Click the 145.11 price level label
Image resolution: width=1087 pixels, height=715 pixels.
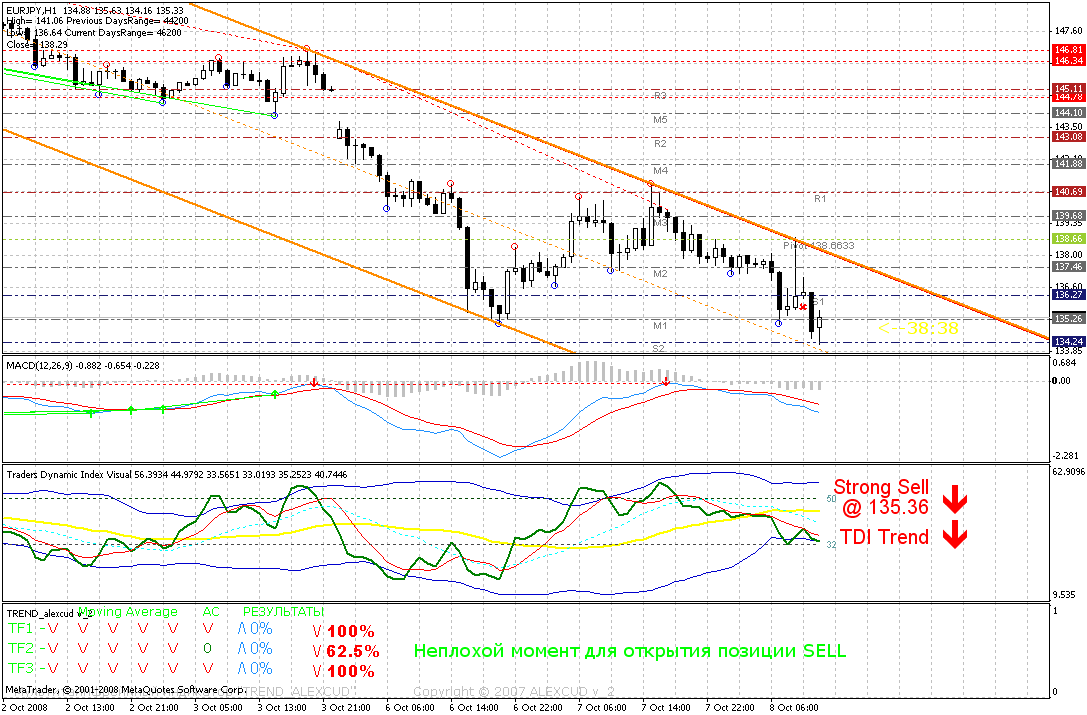click(1068, 89)
